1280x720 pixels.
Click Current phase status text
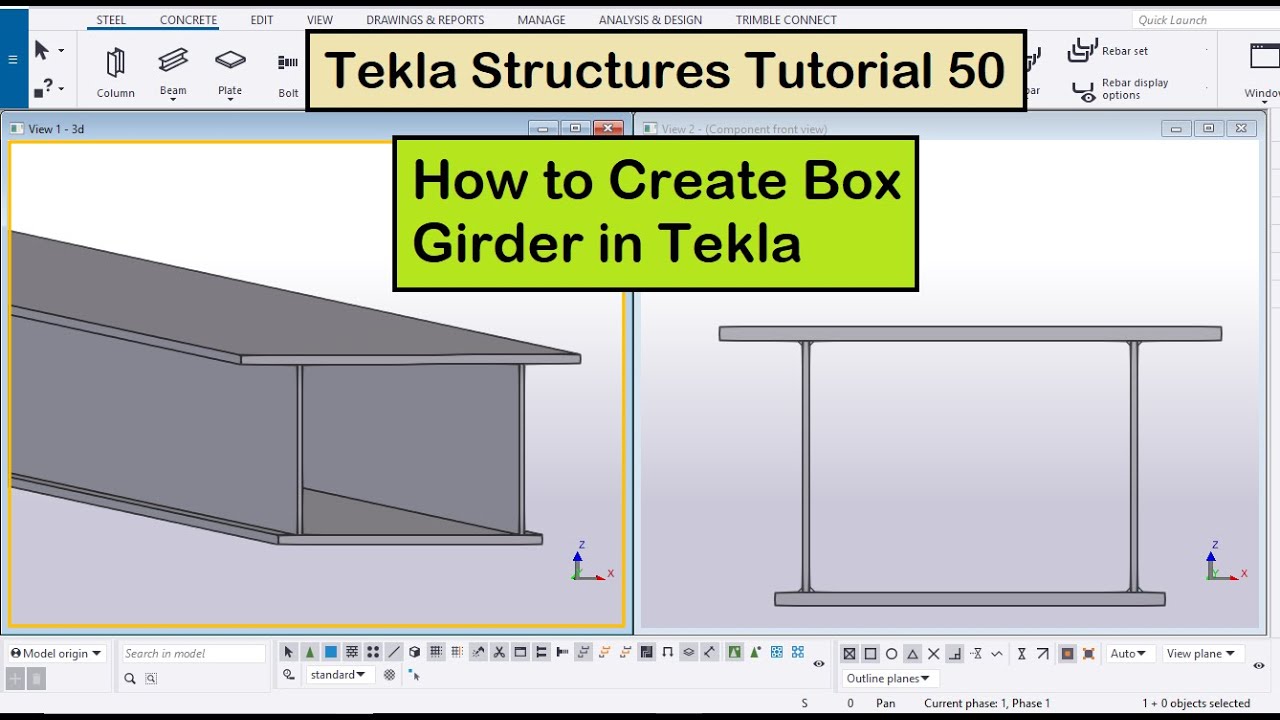[987, 703]
